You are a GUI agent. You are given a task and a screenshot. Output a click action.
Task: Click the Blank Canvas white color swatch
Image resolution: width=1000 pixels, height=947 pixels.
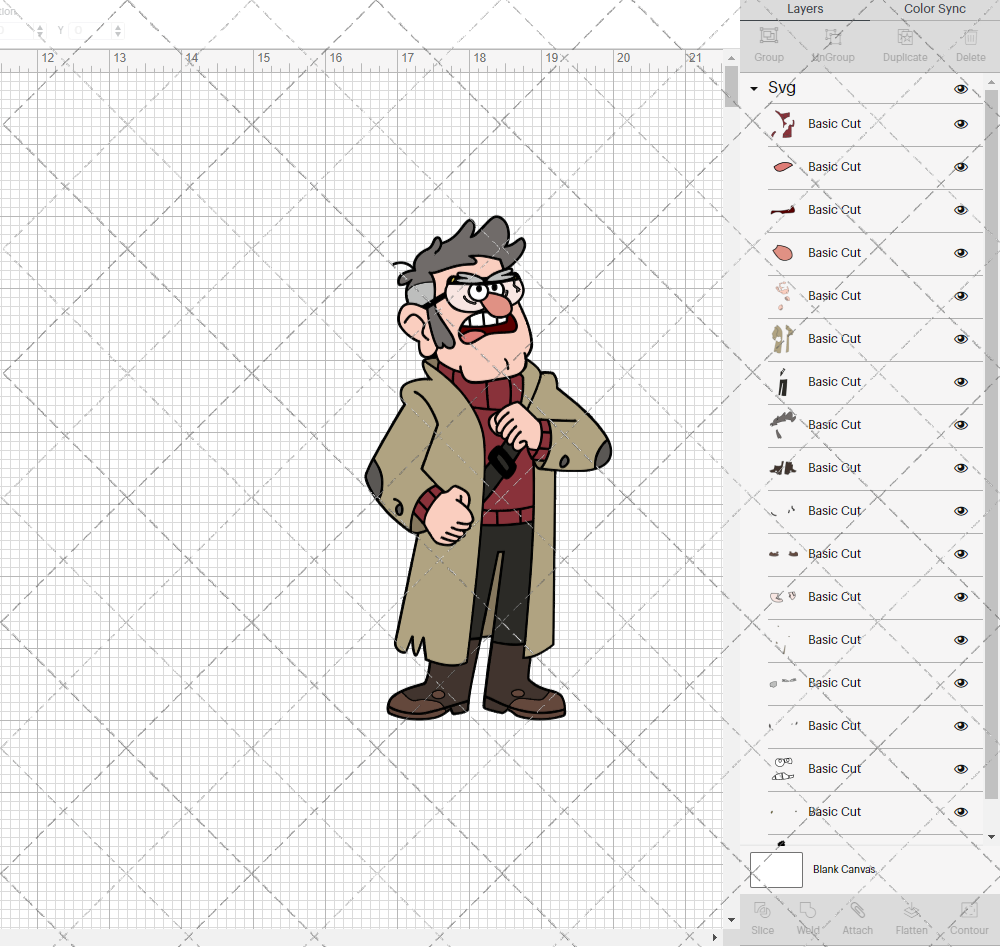pyautogui.click(x=776, y=870)
